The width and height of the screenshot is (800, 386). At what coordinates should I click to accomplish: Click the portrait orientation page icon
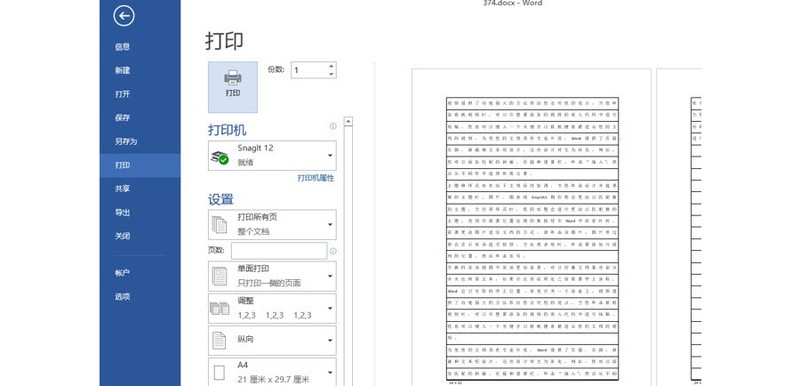219,341
